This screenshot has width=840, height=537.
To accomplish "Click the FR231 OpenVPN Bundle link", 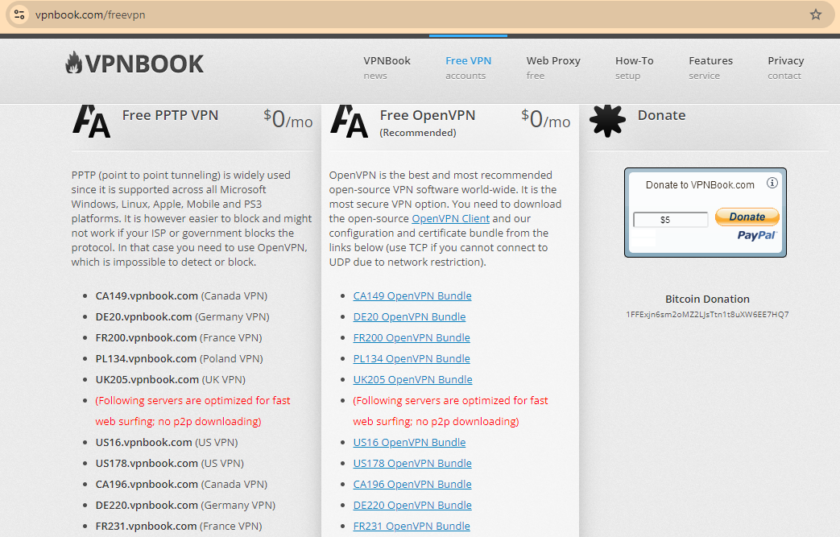I will [x=411, y=526].
